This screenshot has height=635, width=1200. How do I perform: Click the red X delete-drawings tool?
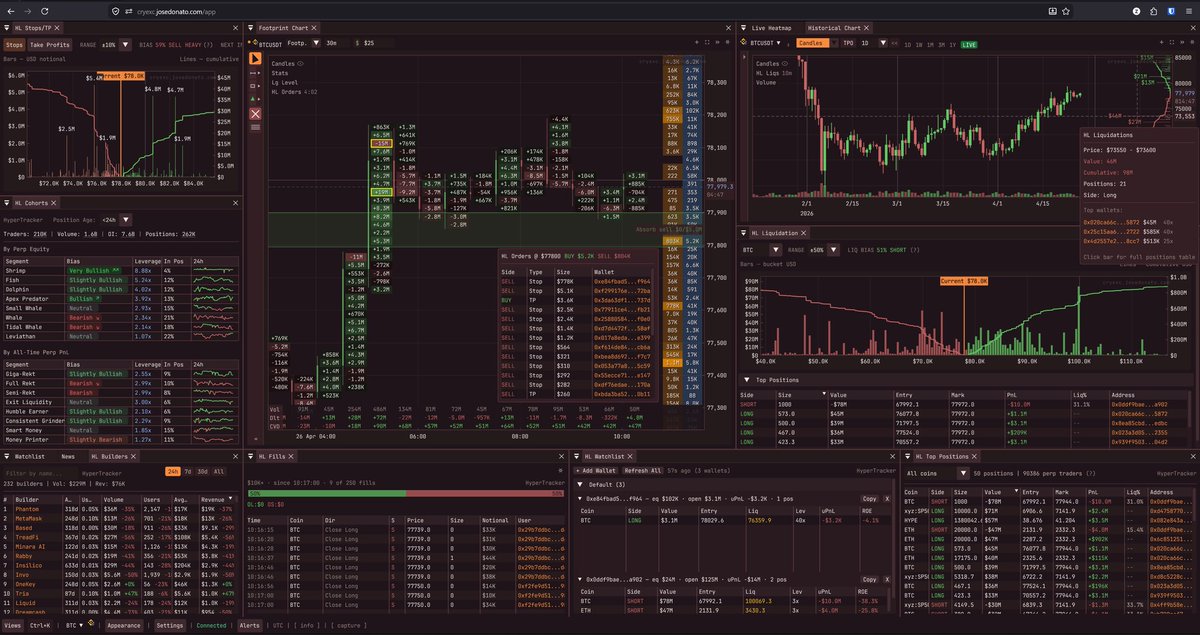click(x=255, y=114)
